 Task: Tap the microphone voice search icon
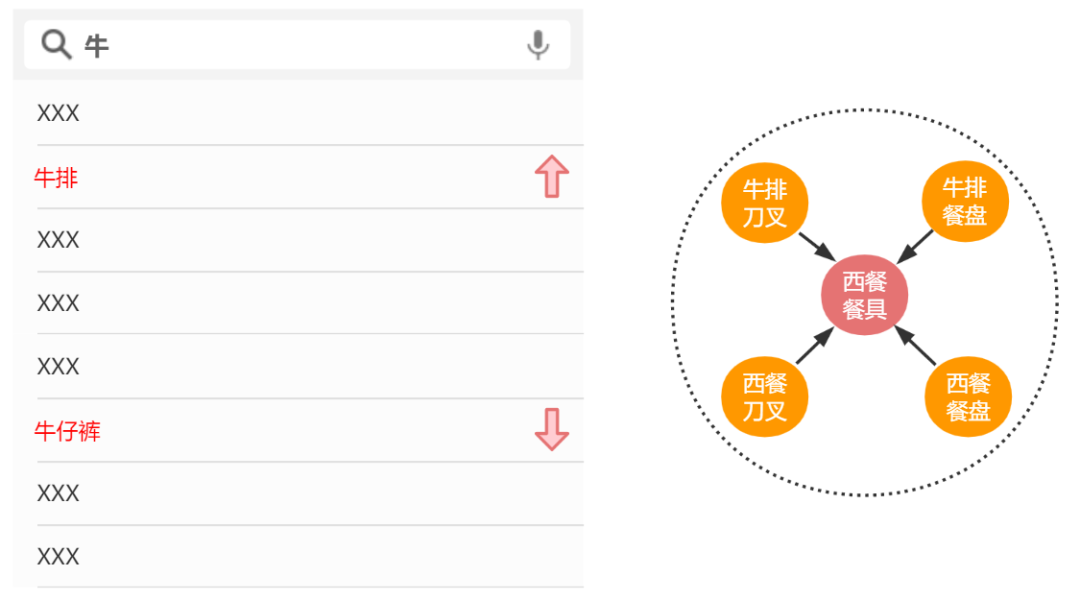[x=538, y=45]
